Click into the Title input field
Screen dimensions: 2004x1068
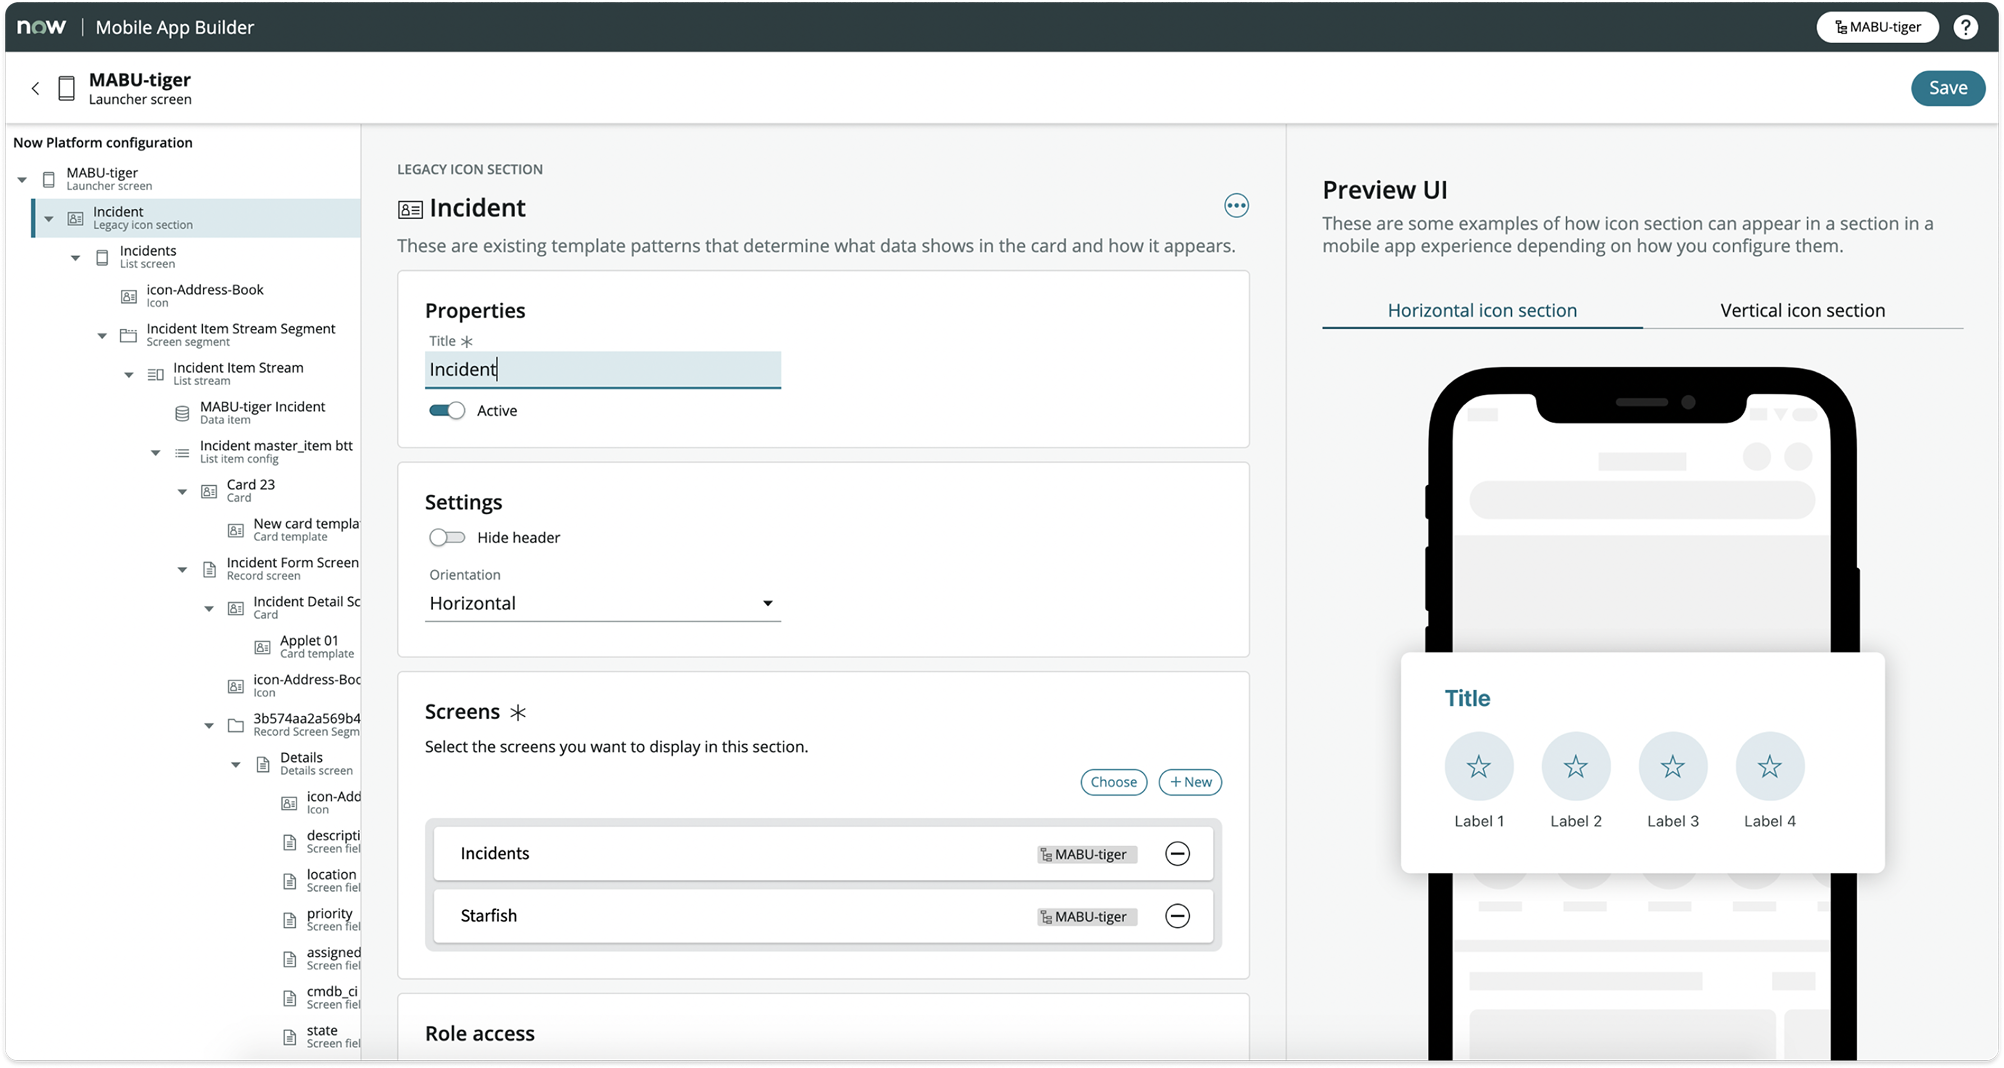[603, 370]
